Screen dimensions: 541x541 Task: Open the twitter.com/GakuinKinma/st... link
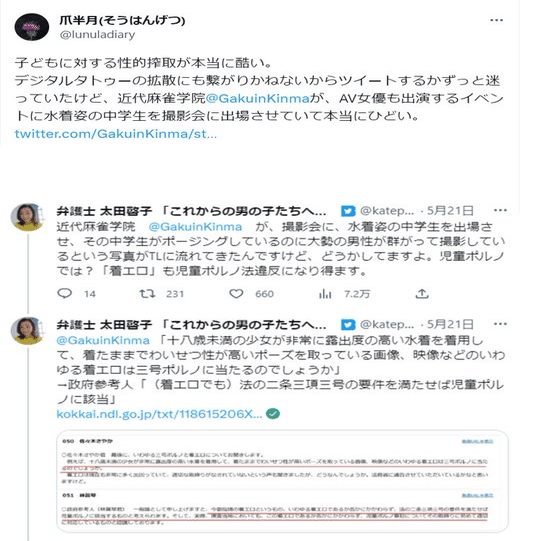tap(116, 134)
